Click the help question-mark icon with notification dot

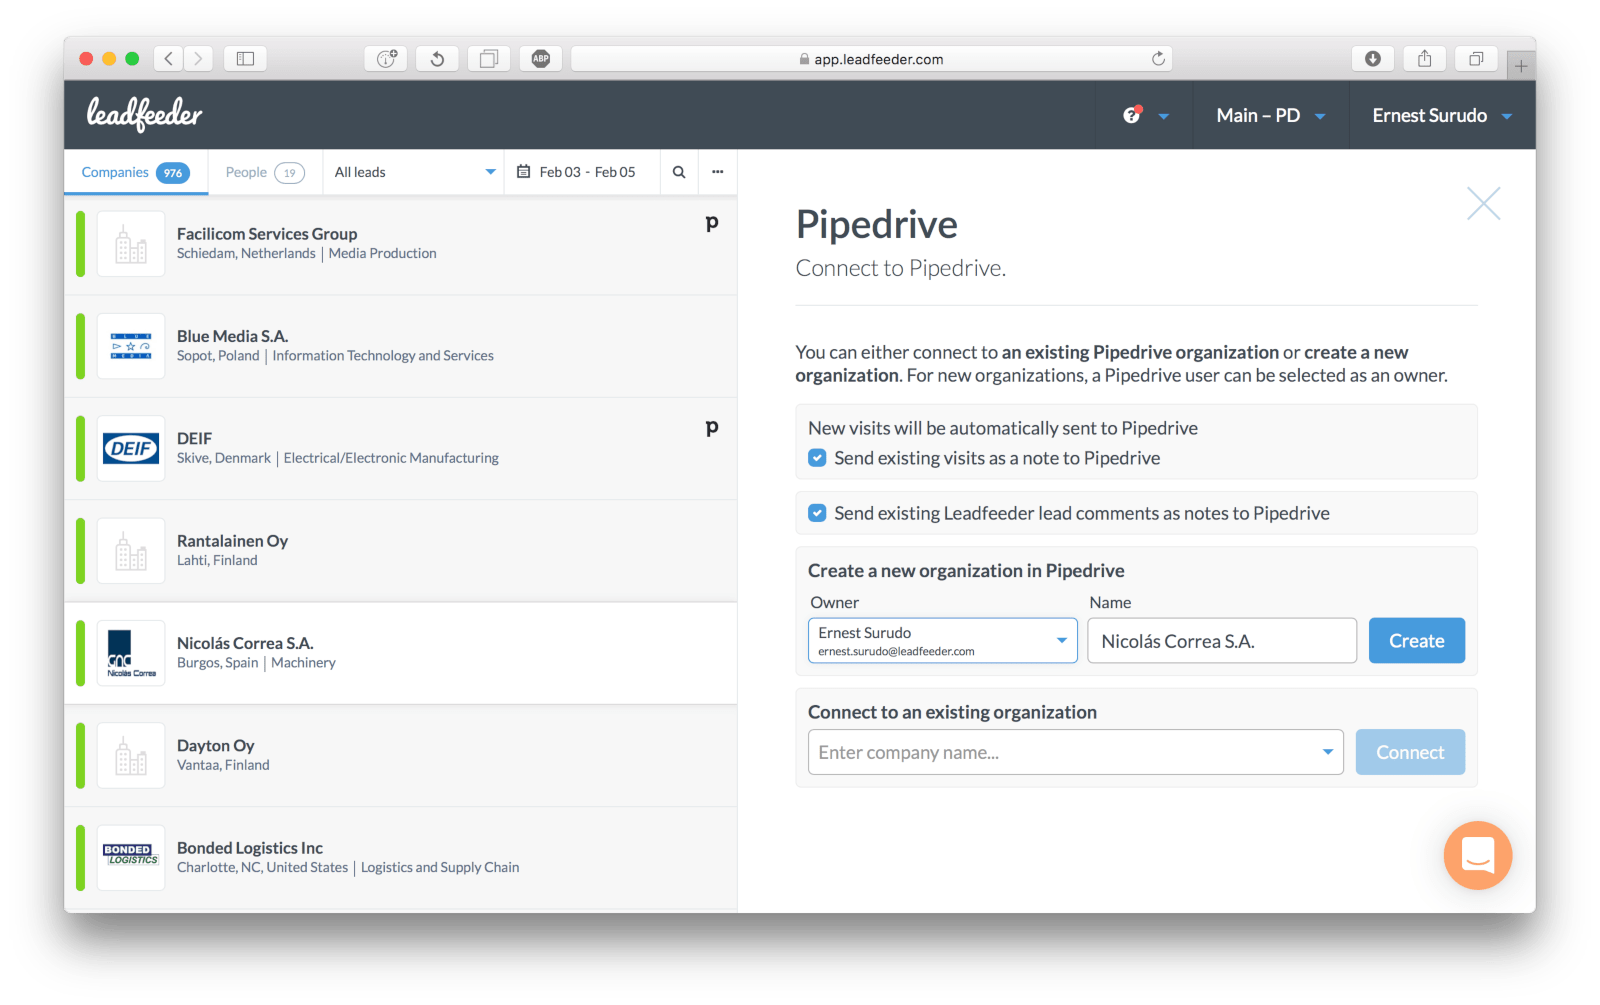pyautogui.click(x=1131, y=114)
